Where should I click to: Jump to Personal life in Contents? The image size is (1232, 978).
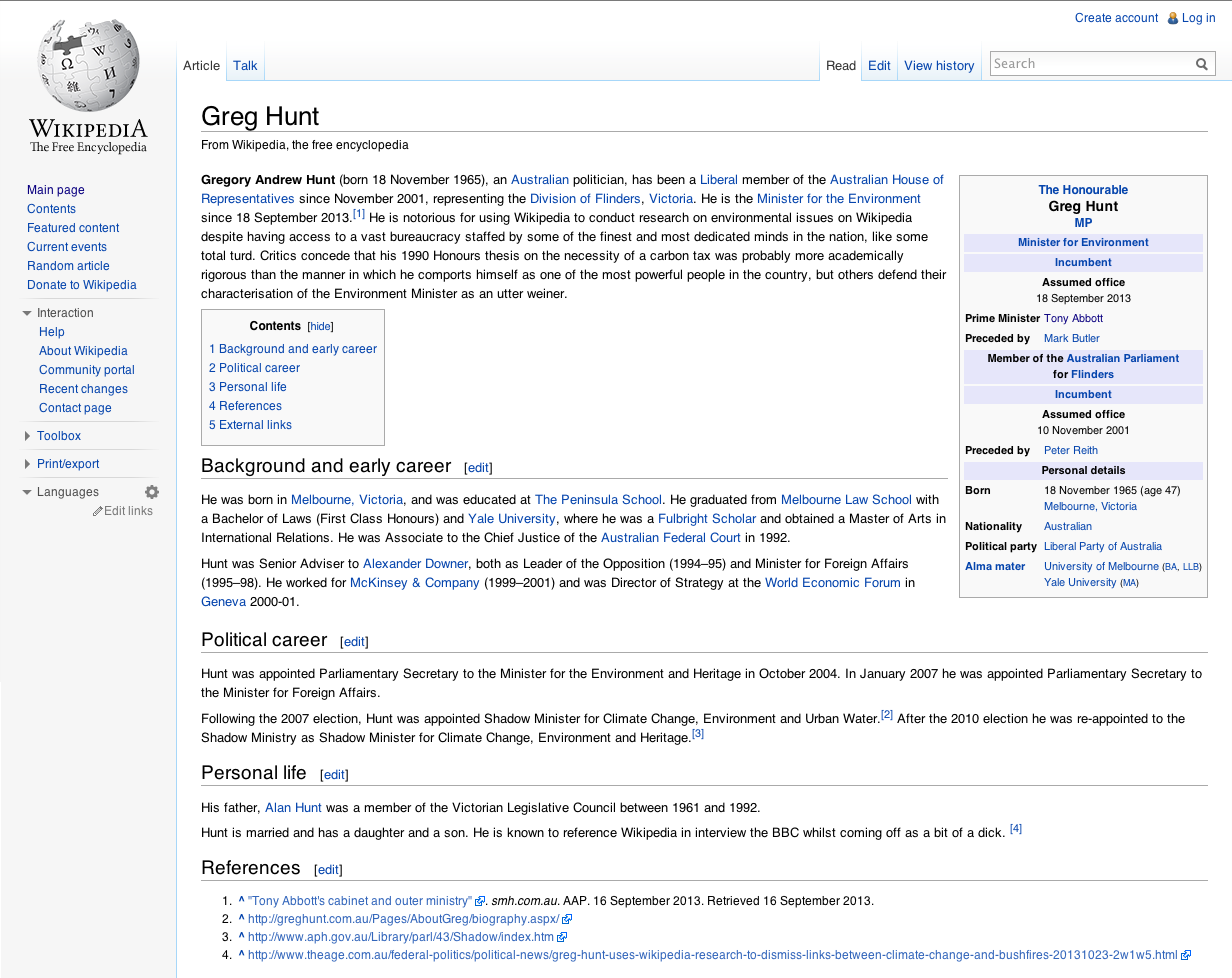[x=248, y=387]
